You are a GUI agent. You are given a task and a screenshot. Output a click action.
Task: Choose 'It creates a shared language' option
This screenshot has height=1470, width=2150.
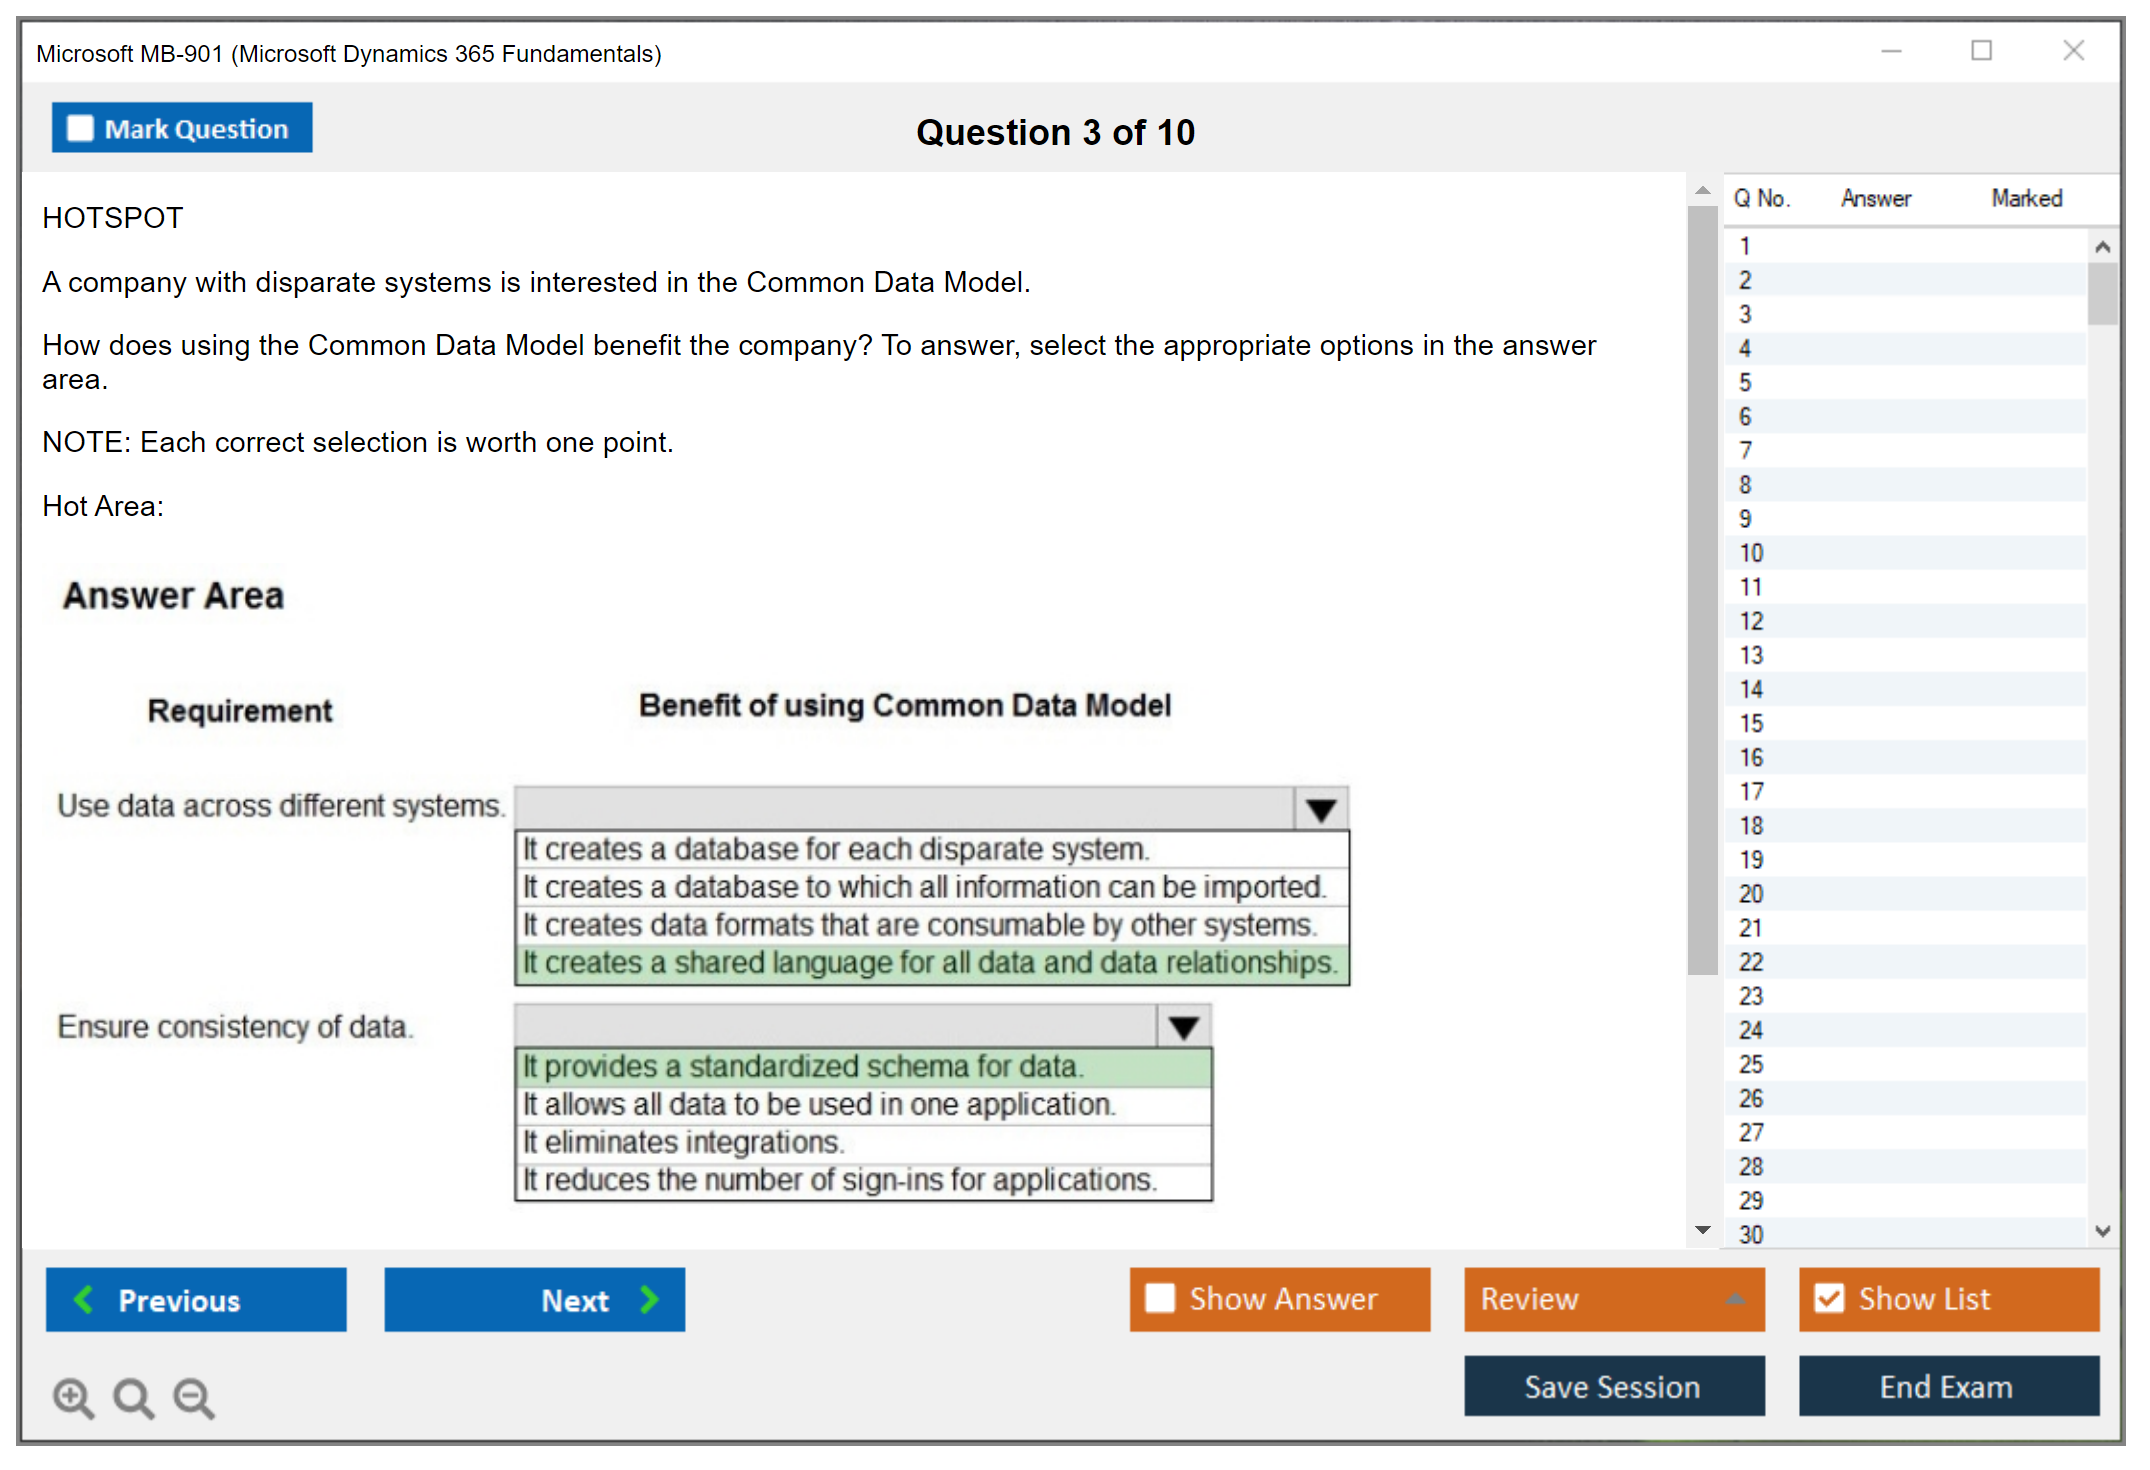930,963
